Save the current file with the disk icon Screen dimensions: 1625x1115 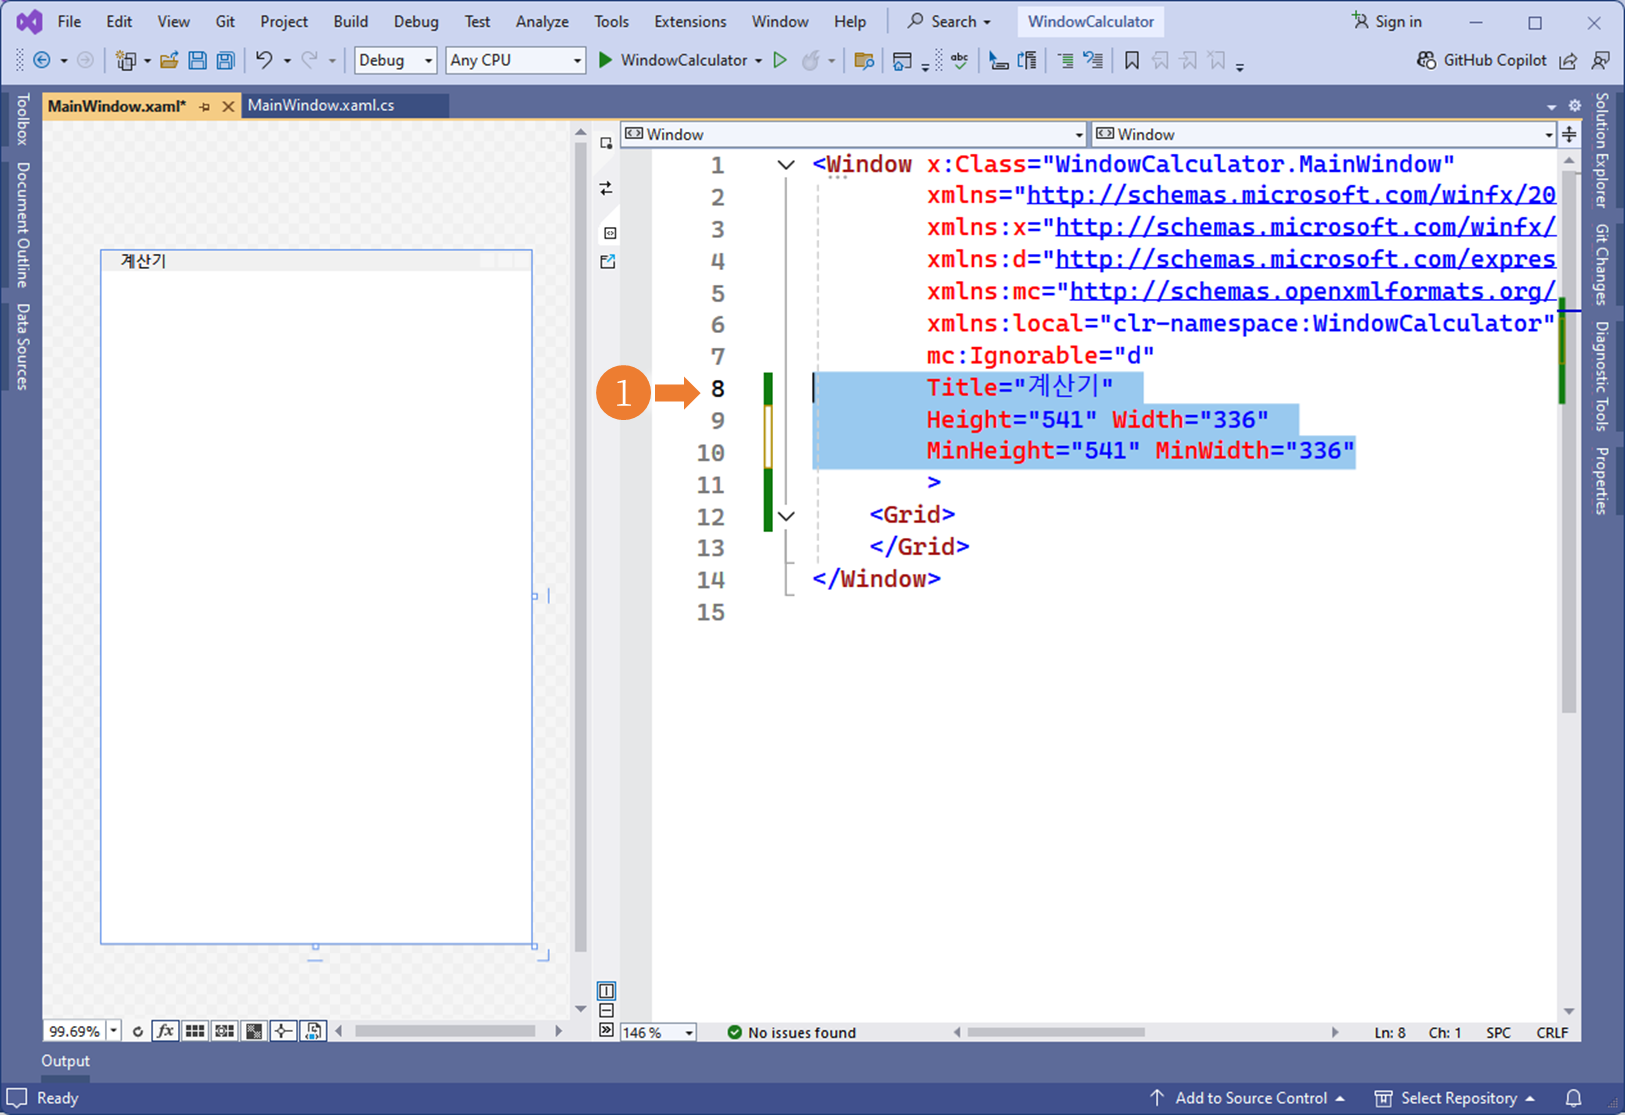pyautogui.click(x=197, y=60)
